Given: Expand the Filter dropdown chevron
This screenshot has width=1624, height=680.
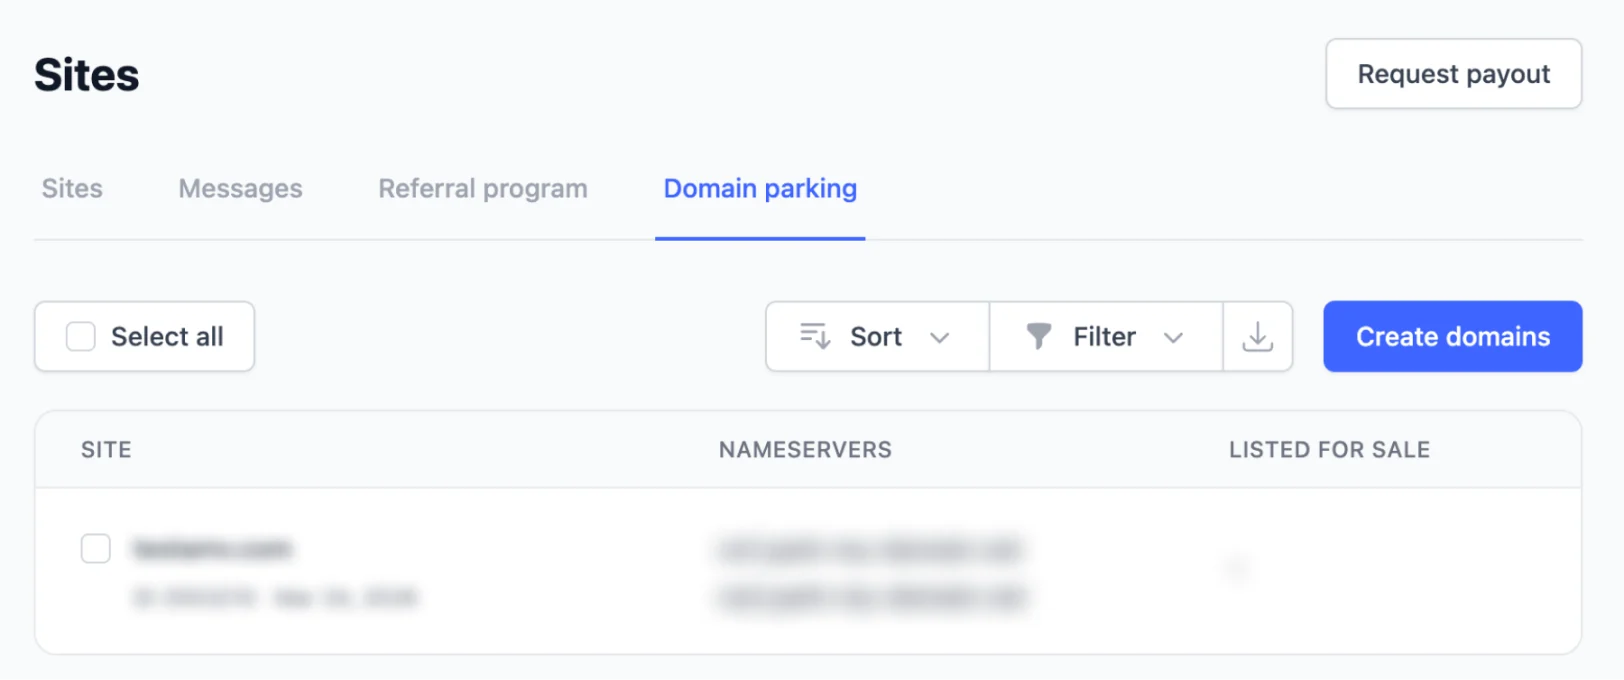Looking at the screenshot, I should pyautogui.click(x=1173, y=338).
